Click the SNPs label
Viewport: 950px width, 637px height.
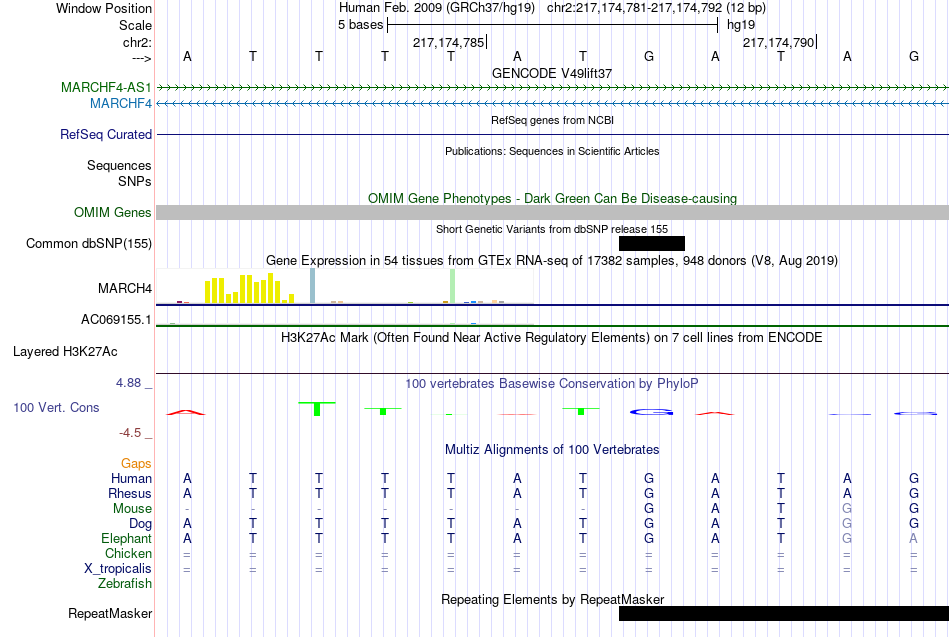coord(135,181)
